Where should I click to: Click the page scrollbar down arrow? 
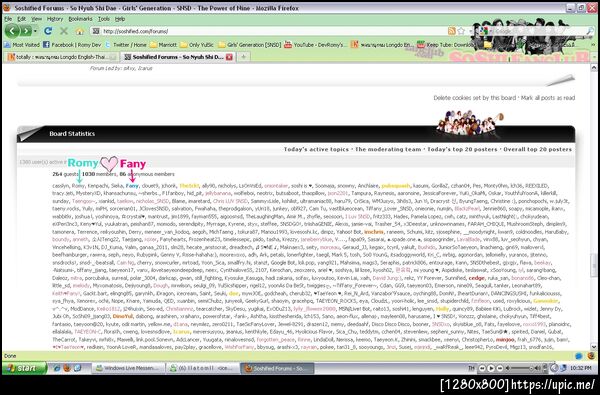click(x=594, y=347)
